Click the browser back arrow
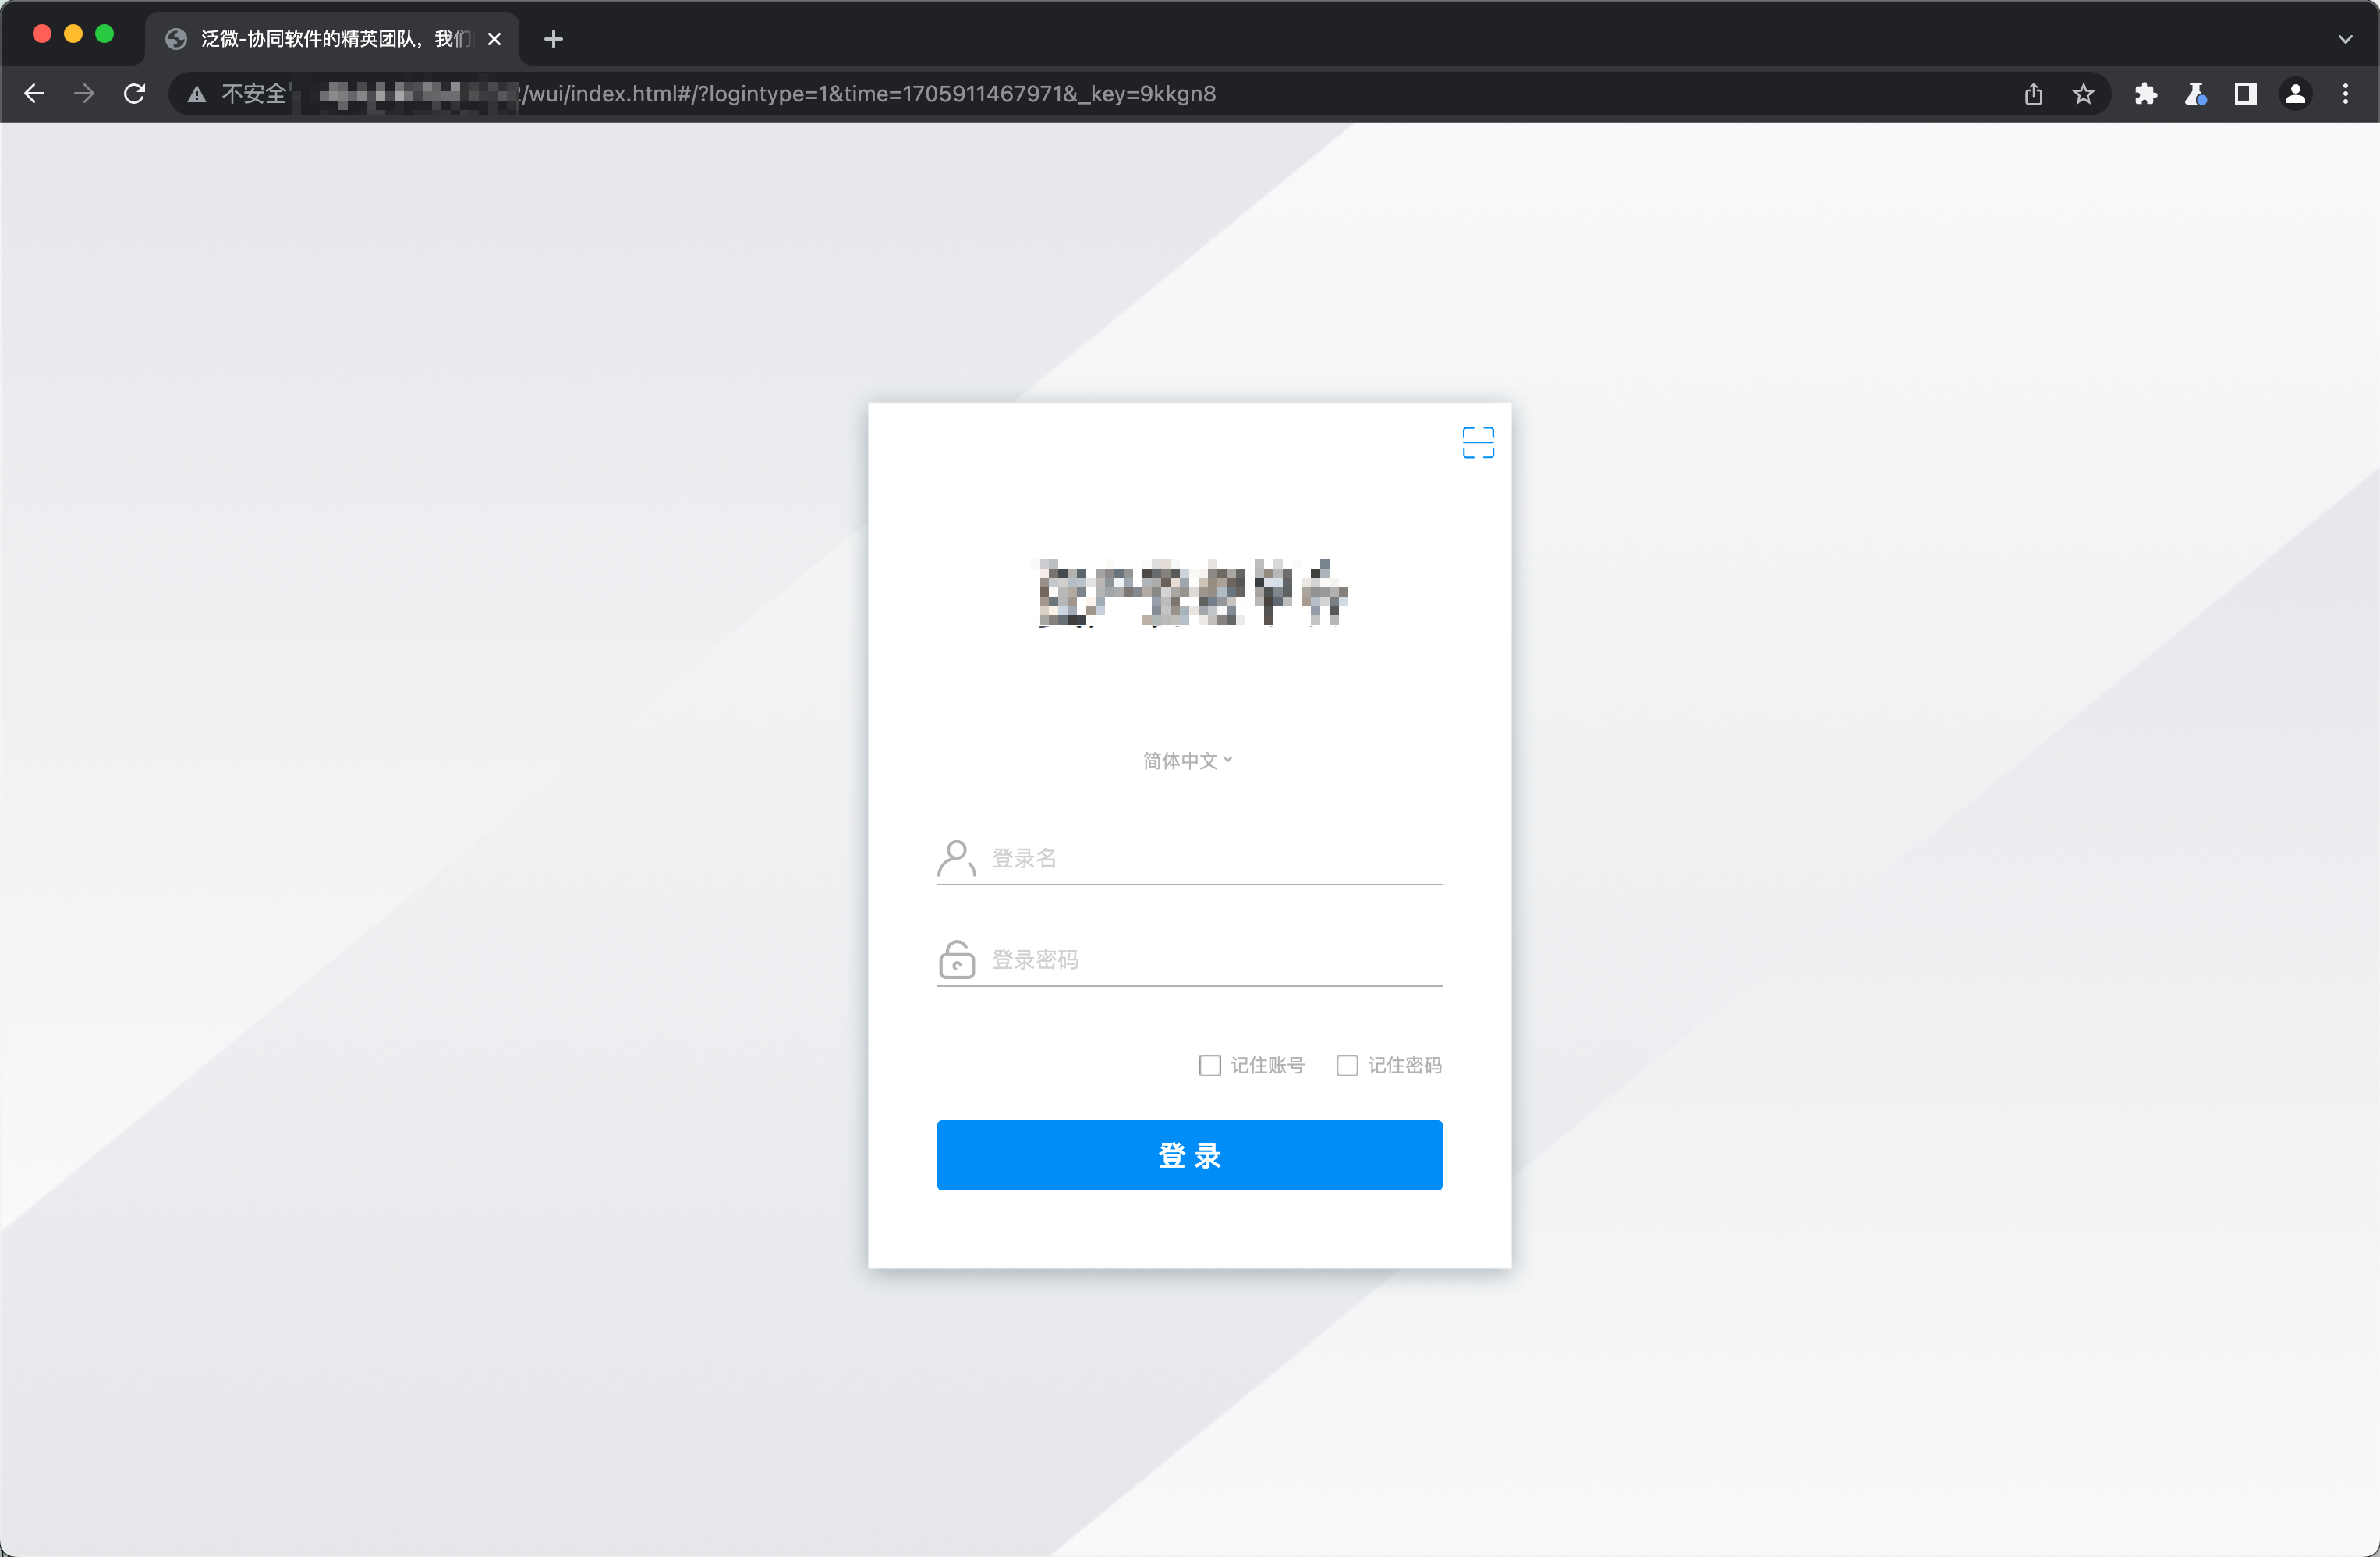This screenshot has height=1557, width=2380. click(x=35, y=94)
